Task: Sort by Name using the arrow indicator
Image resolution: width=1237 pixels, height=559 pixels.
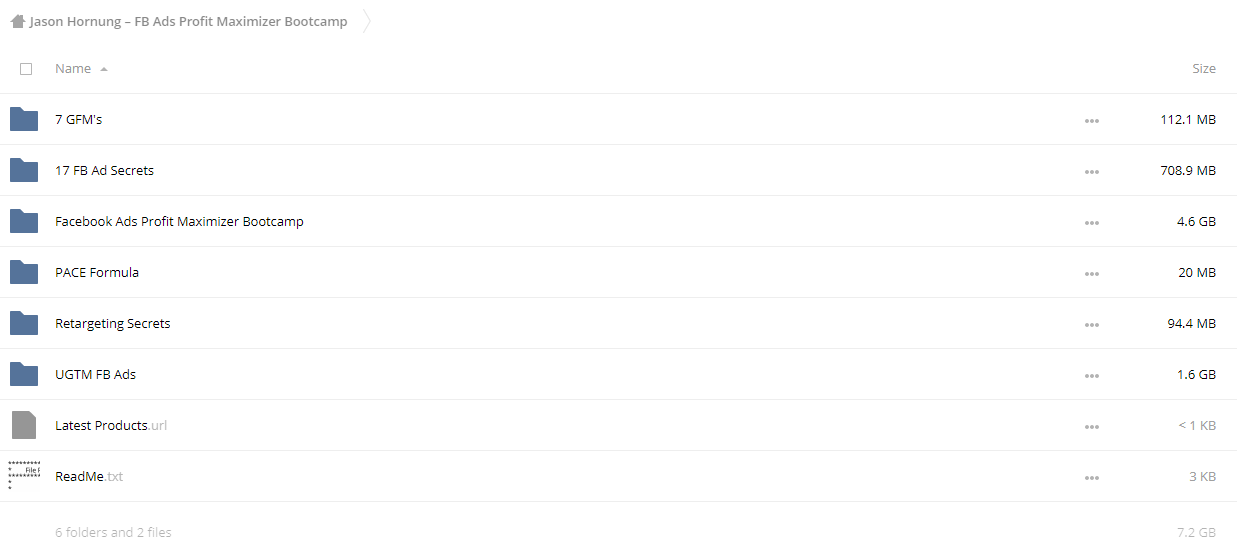Action: [104, 69]
